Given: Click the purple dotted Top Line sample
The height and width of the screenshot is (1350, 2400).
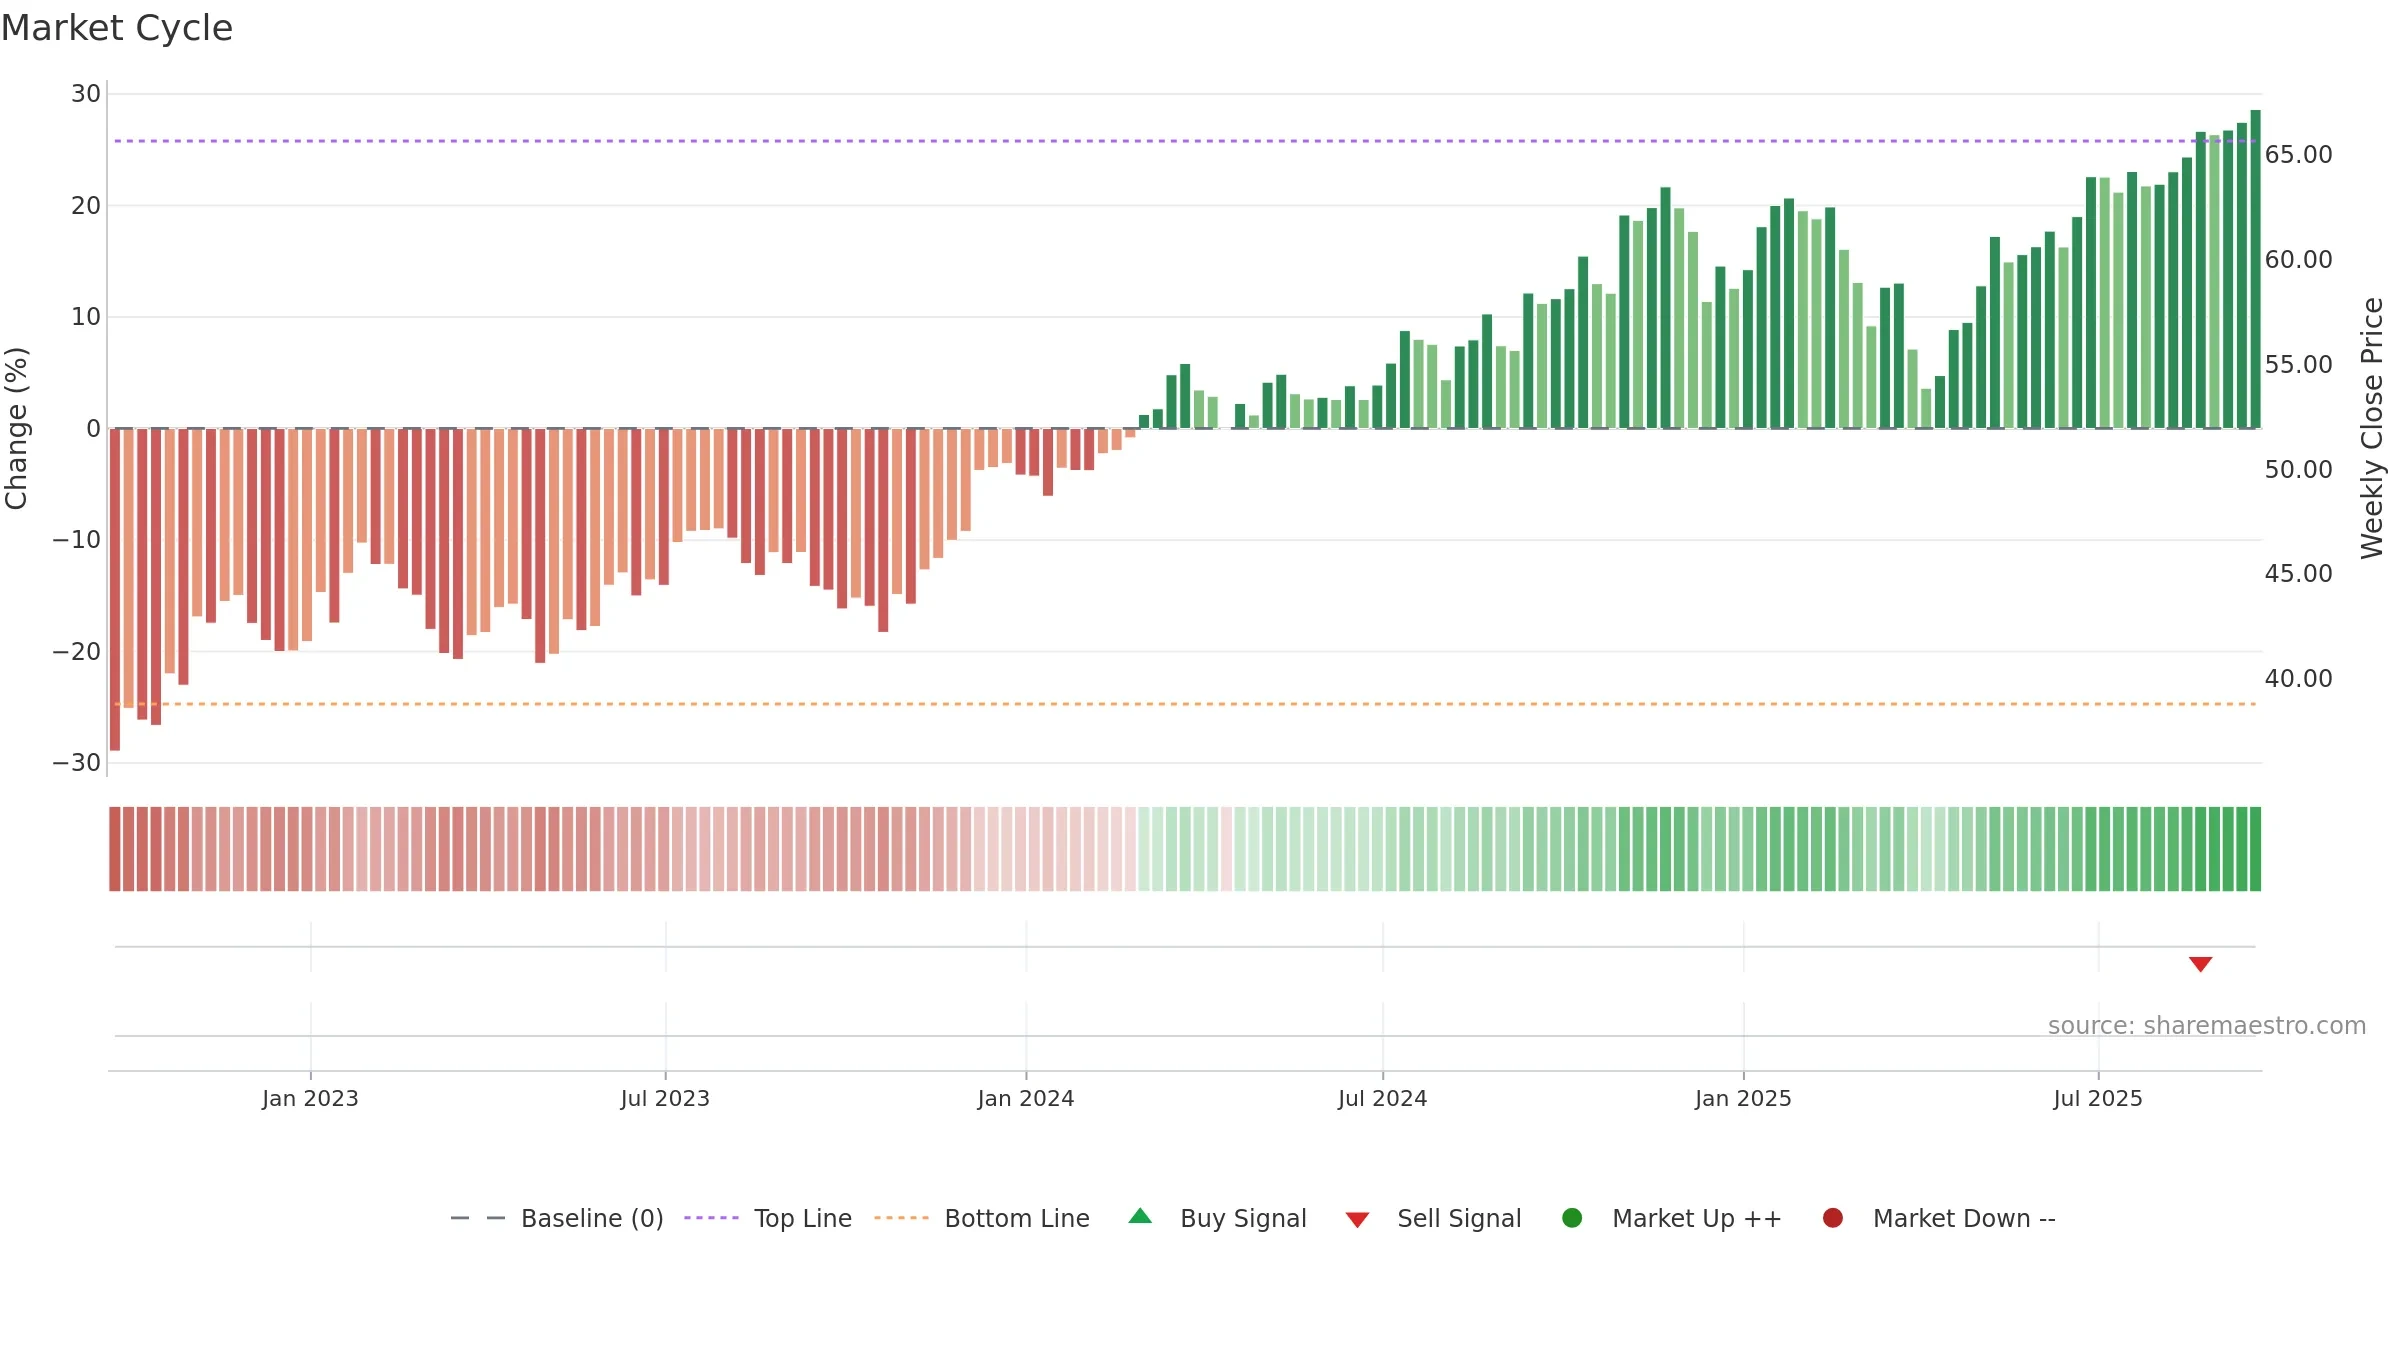Looking at the screenshot, I should click(x=711, y=1218).
